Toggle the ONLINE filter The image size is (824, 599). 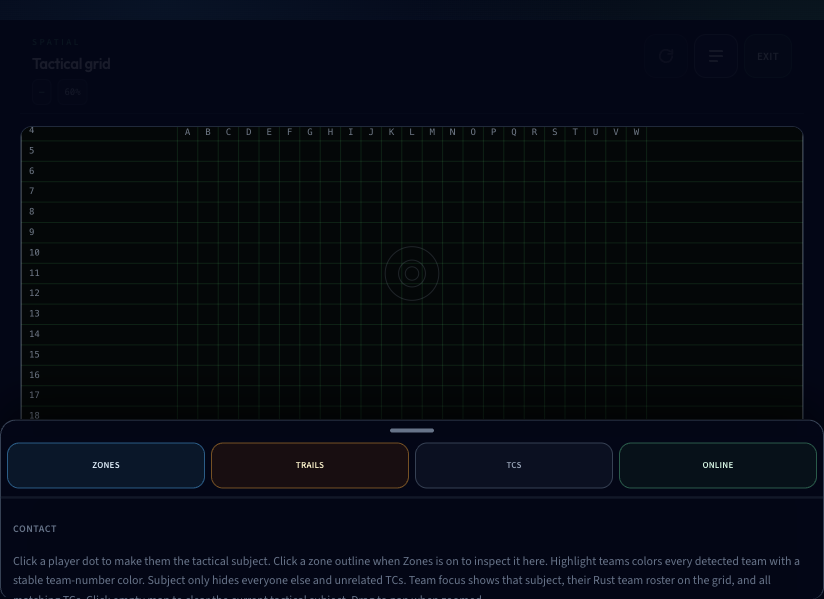pyautogui.click(x=718, y=465)
